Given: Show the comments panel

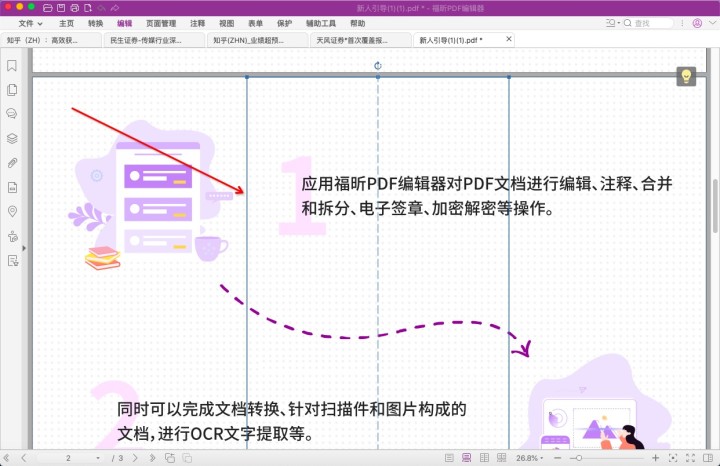Looking at the screenshot, I should click(x=13, y=114).
